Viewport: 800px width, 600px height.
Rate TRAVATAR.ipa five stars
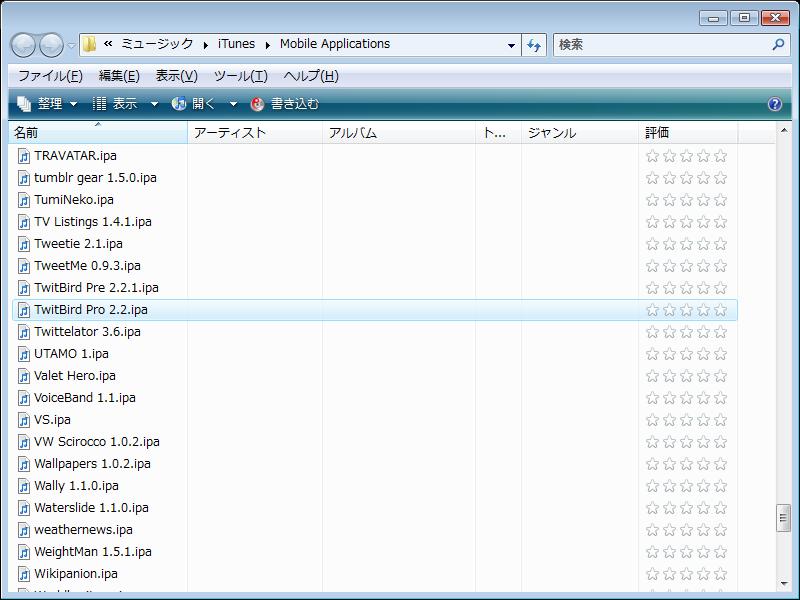720,156
